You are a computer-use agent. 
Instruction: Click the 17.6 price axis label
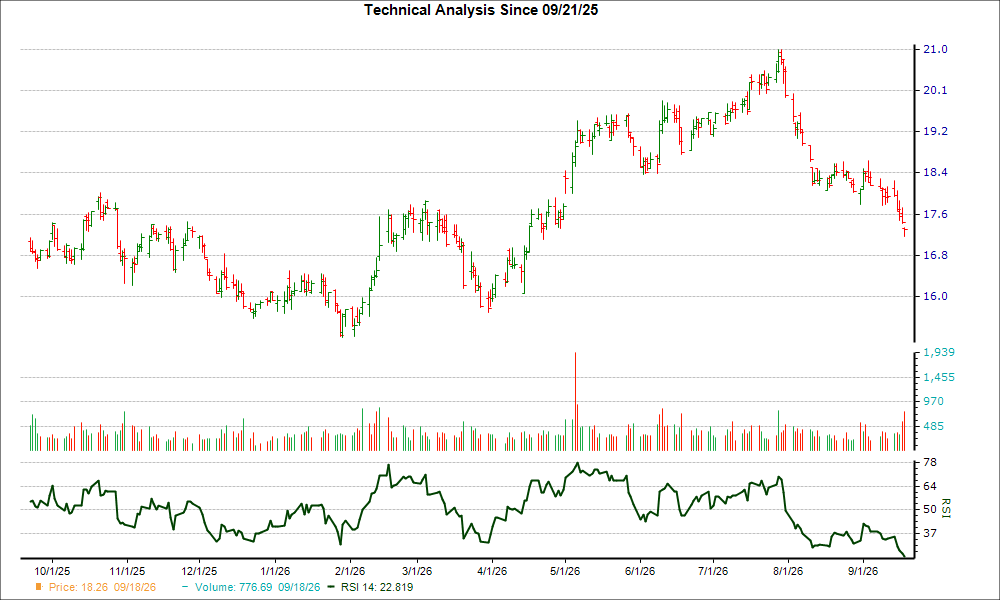pos(935,214)
